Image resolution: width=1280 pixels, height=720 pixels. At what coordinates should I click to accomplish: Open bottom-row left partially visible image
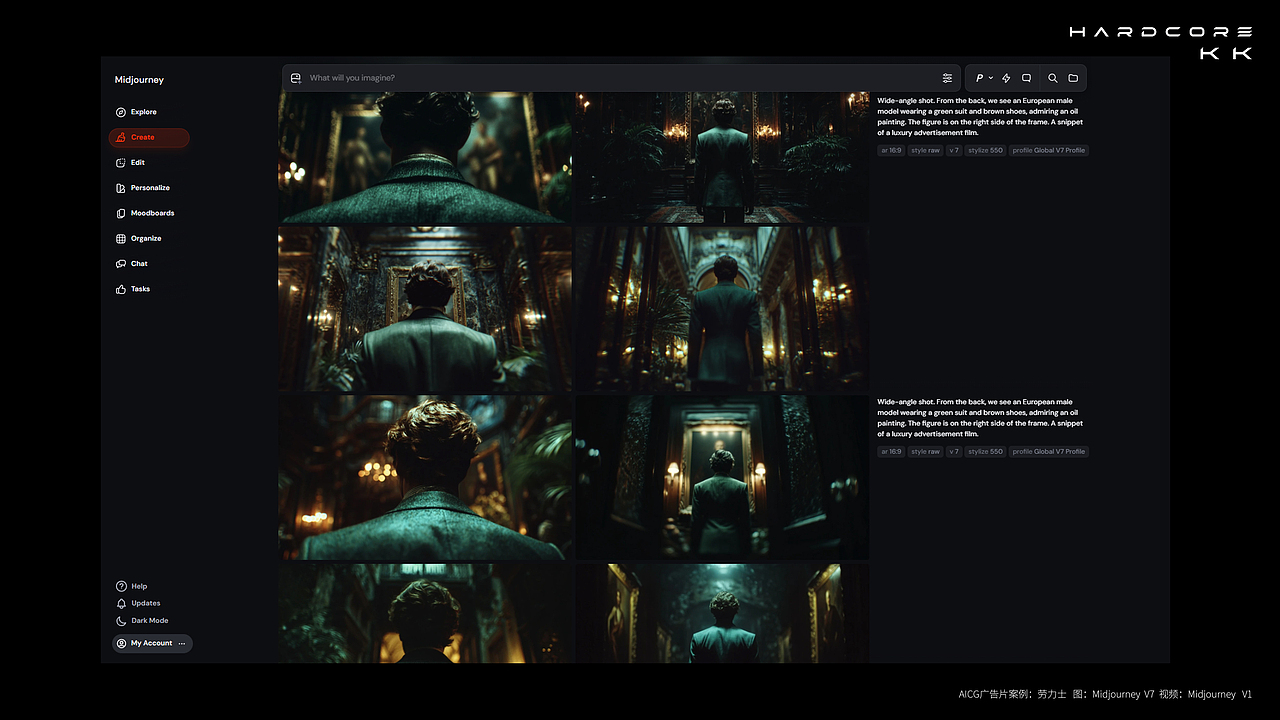tap(425, 613)
